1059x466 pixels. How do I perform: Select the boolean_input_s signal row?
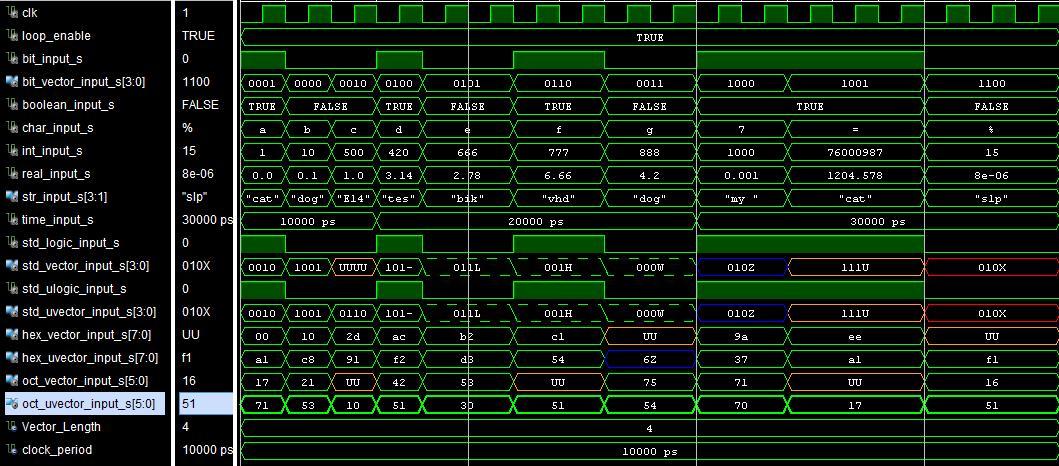coord(67,104)
